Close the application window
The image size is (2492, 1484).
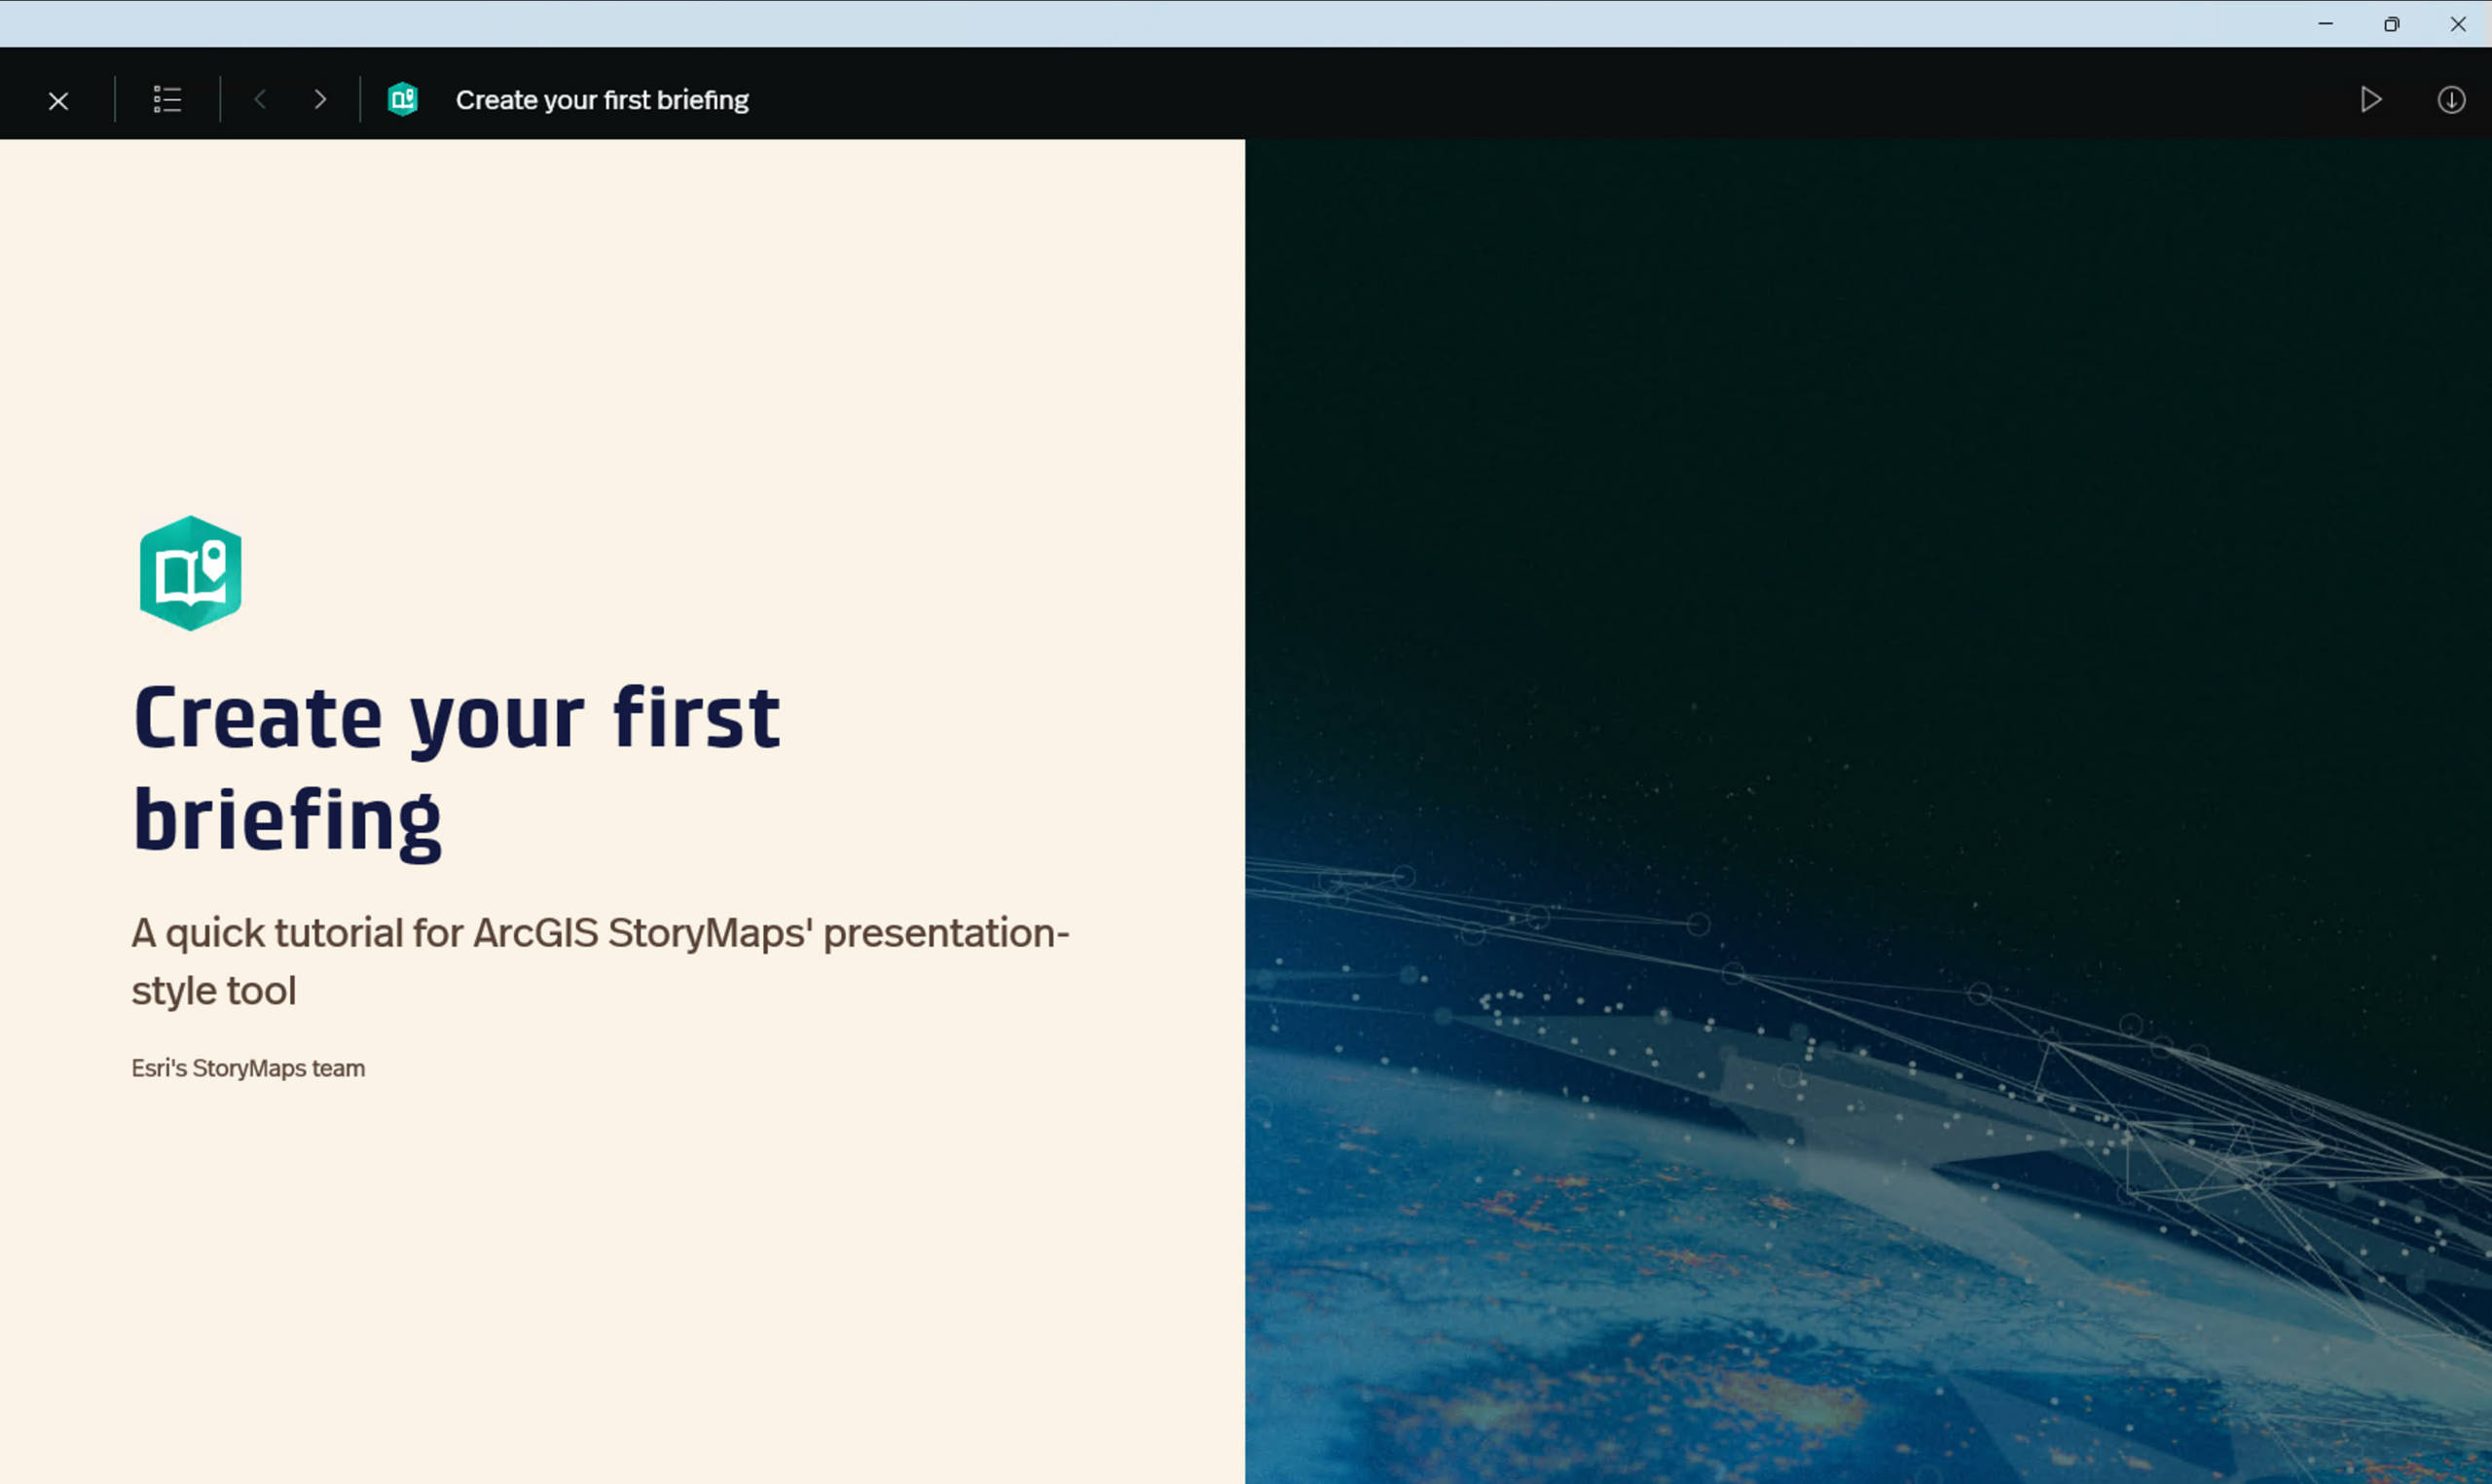[x=2457, y=24]
